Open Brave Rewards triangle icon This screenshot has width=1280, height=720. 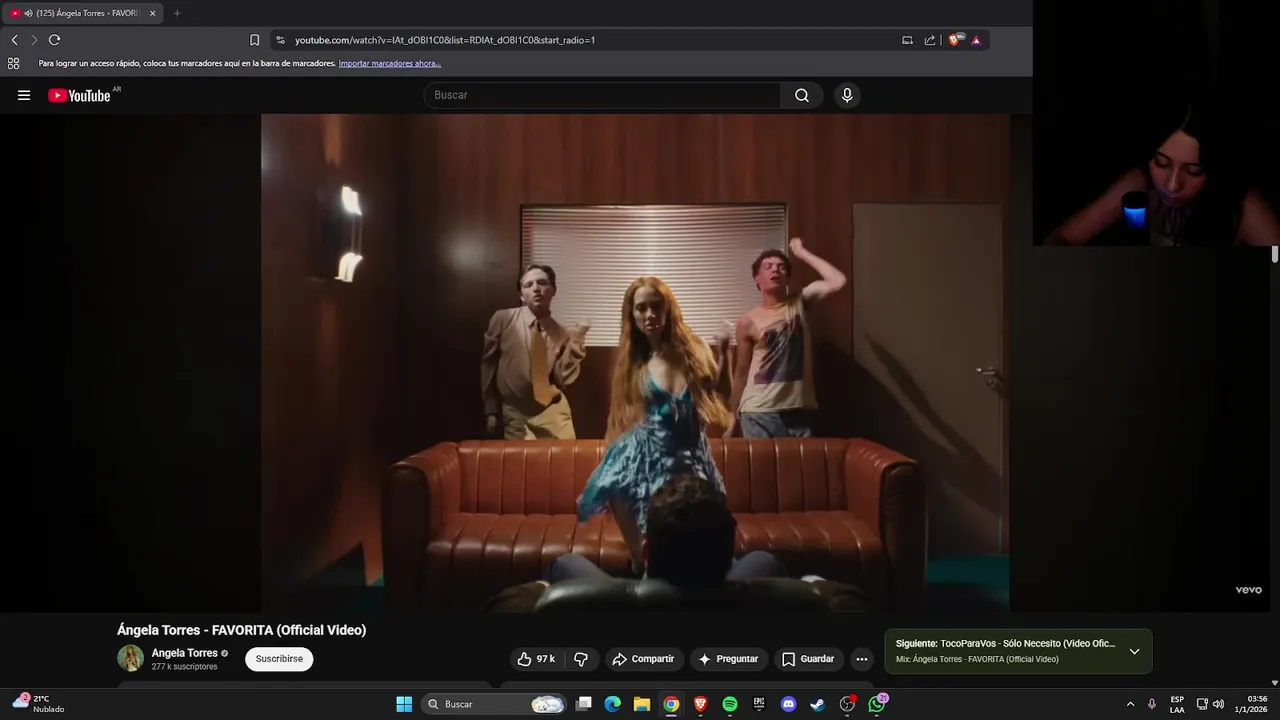(976, 40)
